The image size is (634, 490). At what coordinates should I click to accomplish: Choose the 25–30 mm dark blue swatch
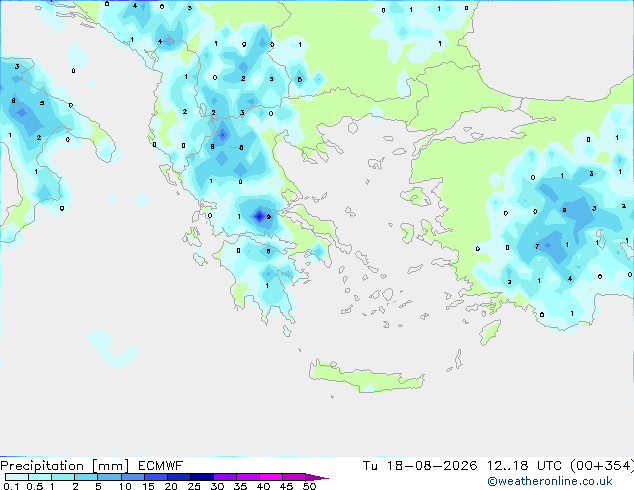tap(202, 477)
